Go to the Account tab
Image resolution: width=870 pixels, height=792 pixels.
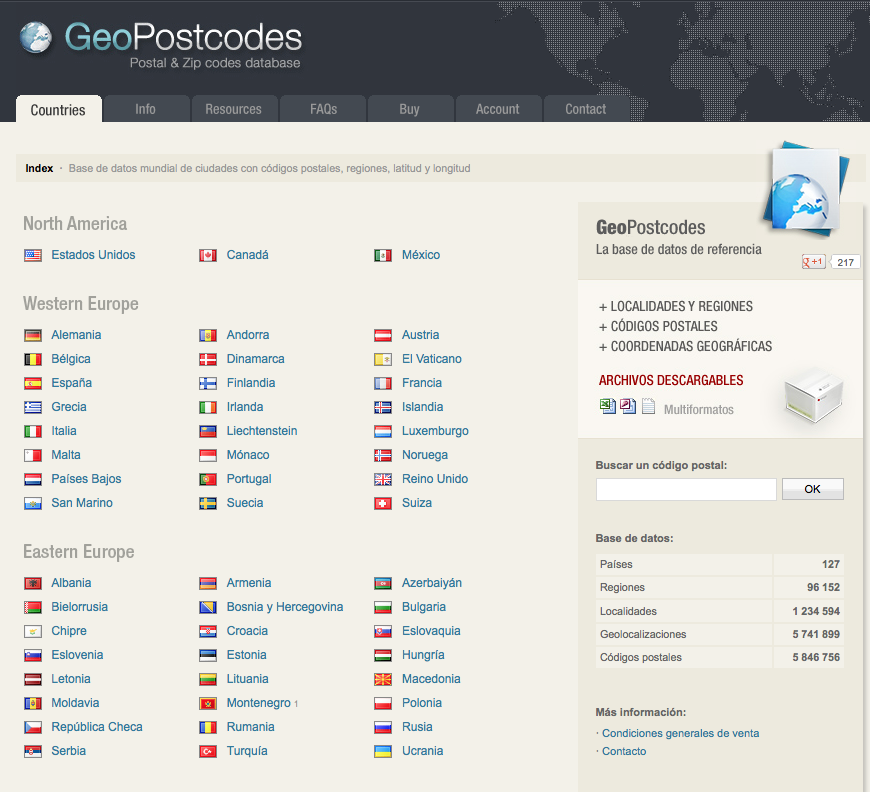pos(498,109)
